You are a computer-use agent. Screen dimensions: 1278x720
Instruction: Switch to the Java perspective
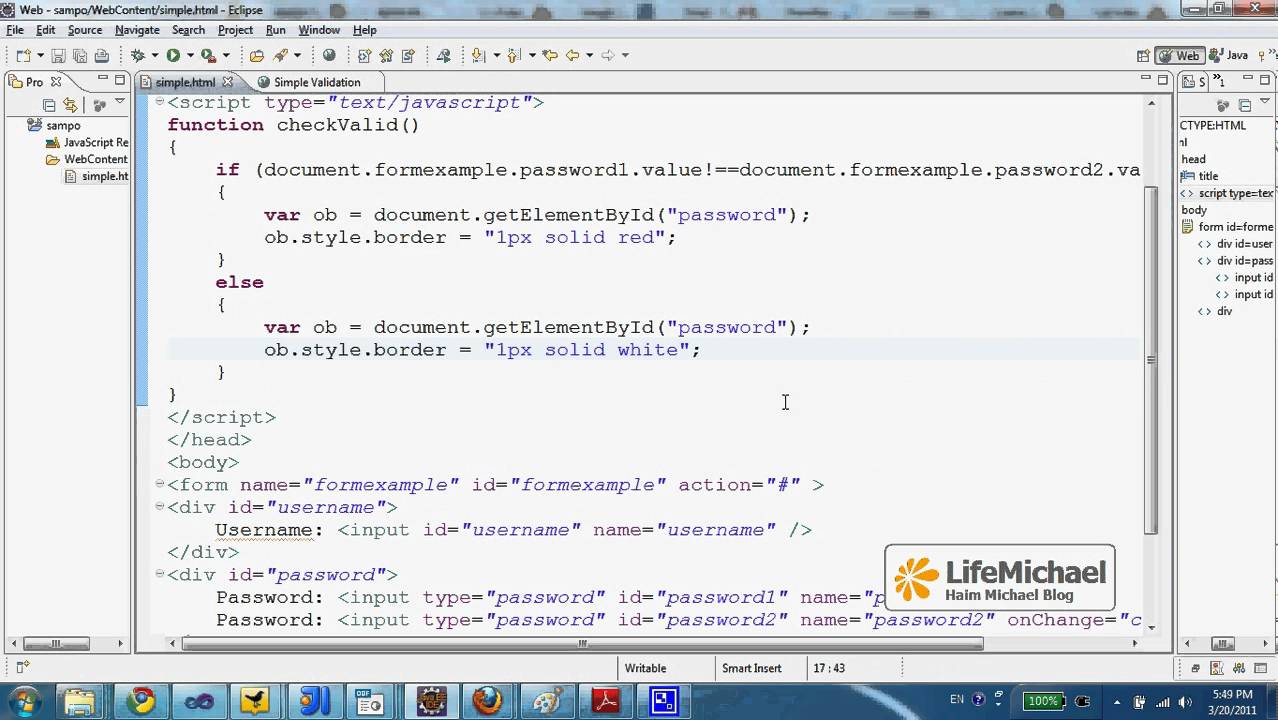tap(1229, 56)
